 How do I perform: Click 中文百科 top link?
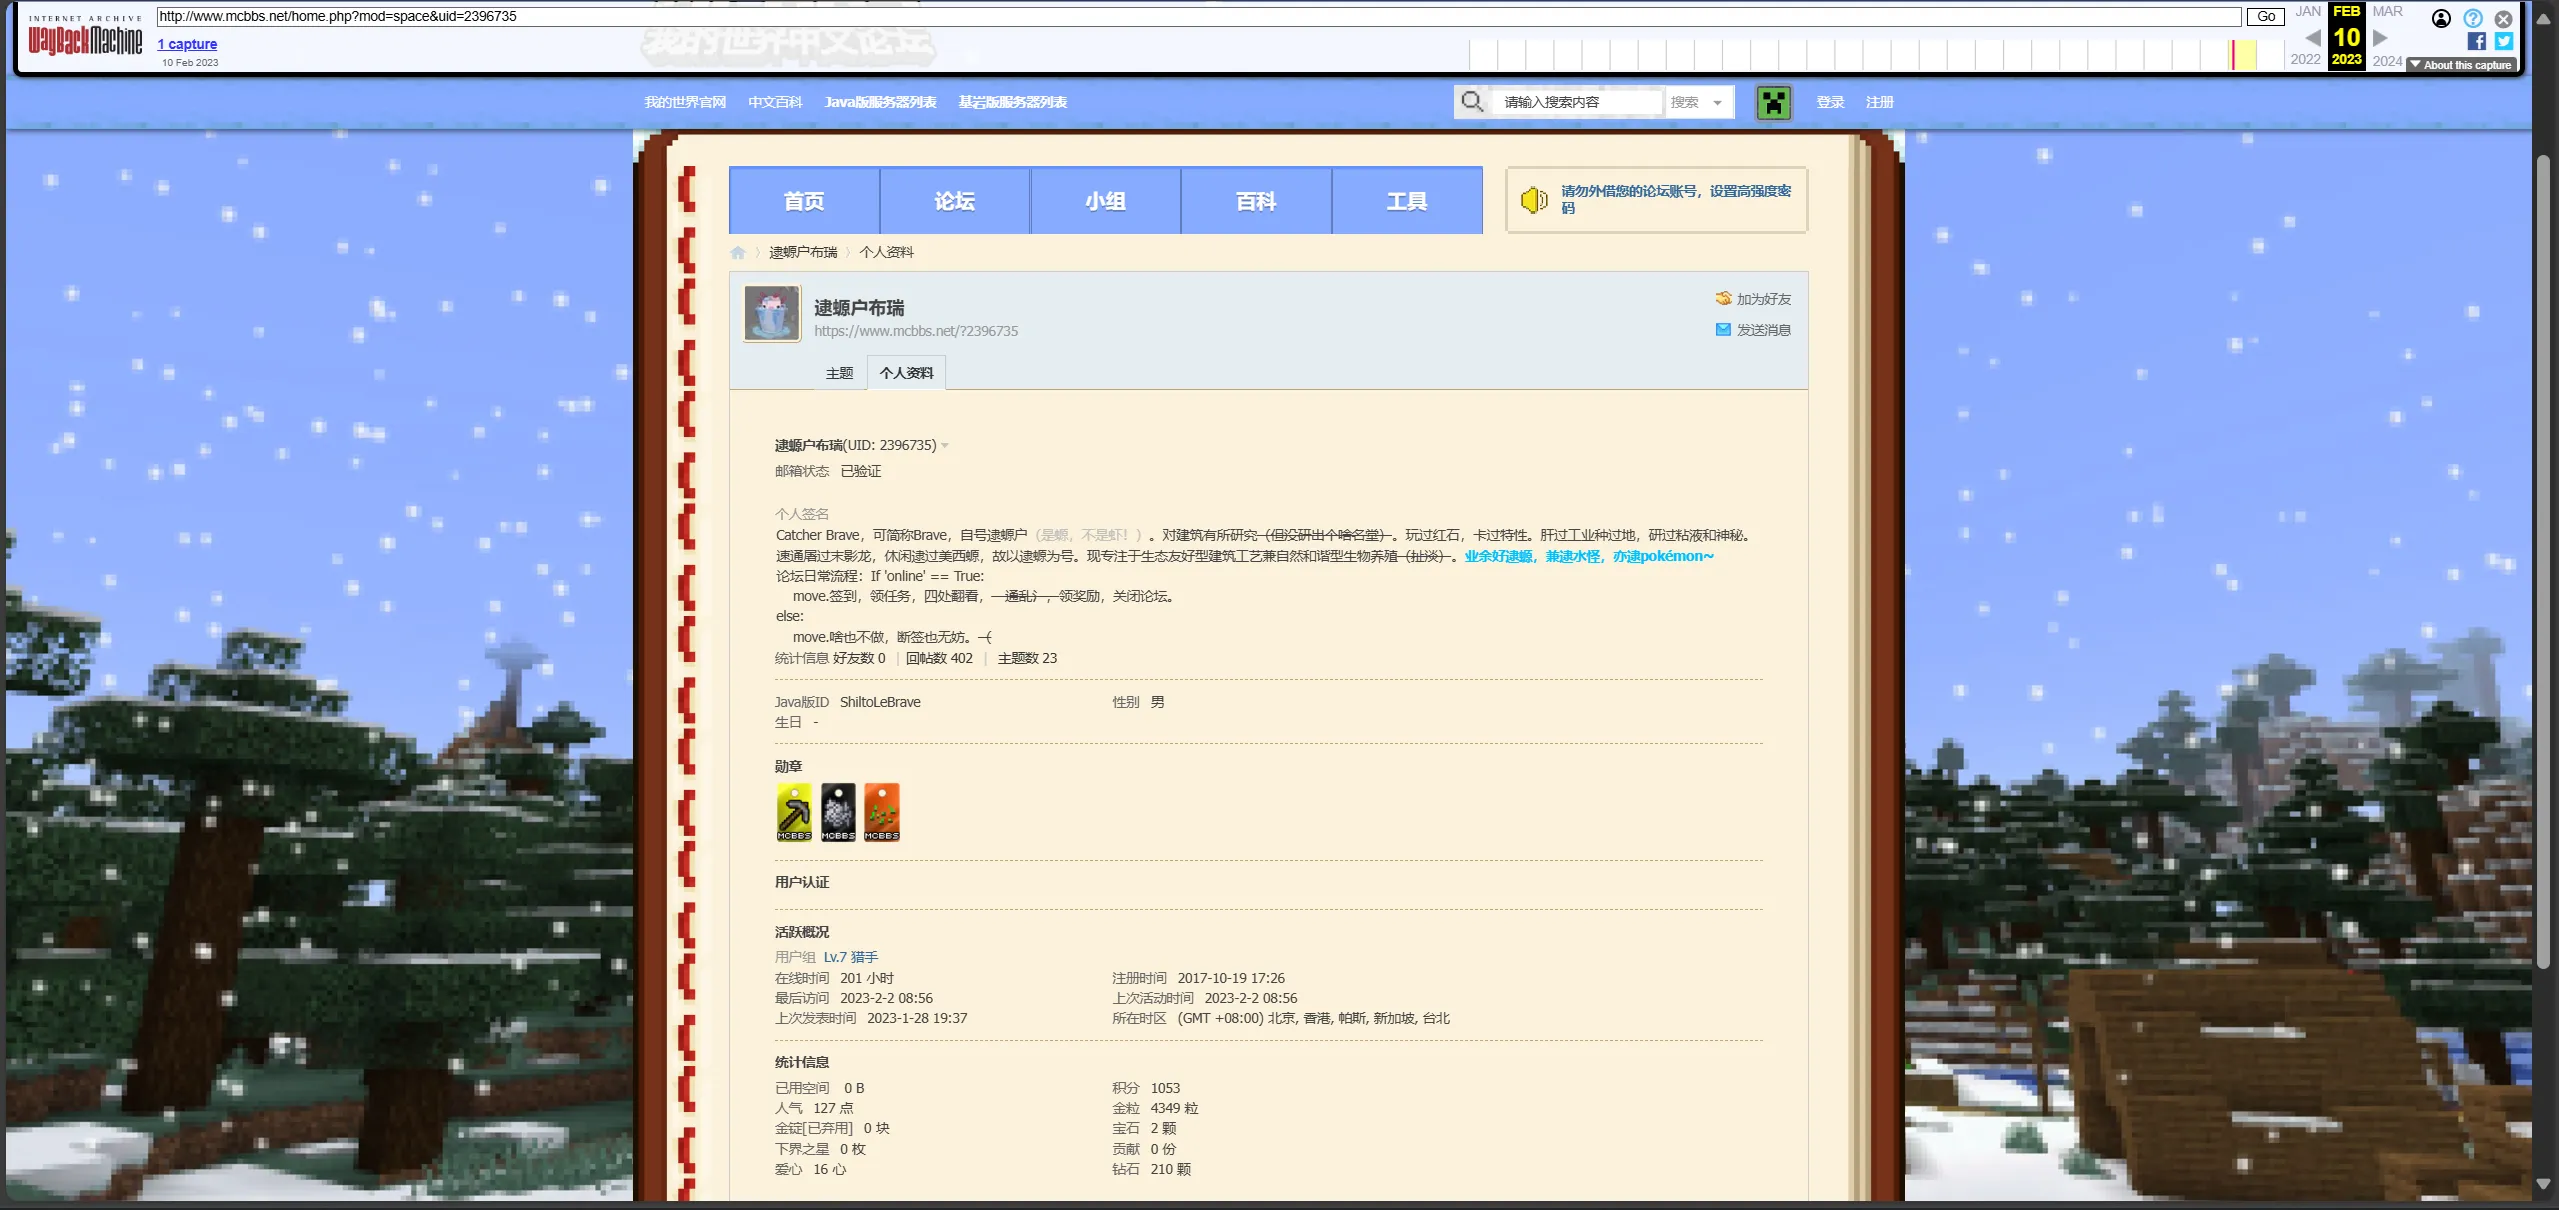point(775,102)
